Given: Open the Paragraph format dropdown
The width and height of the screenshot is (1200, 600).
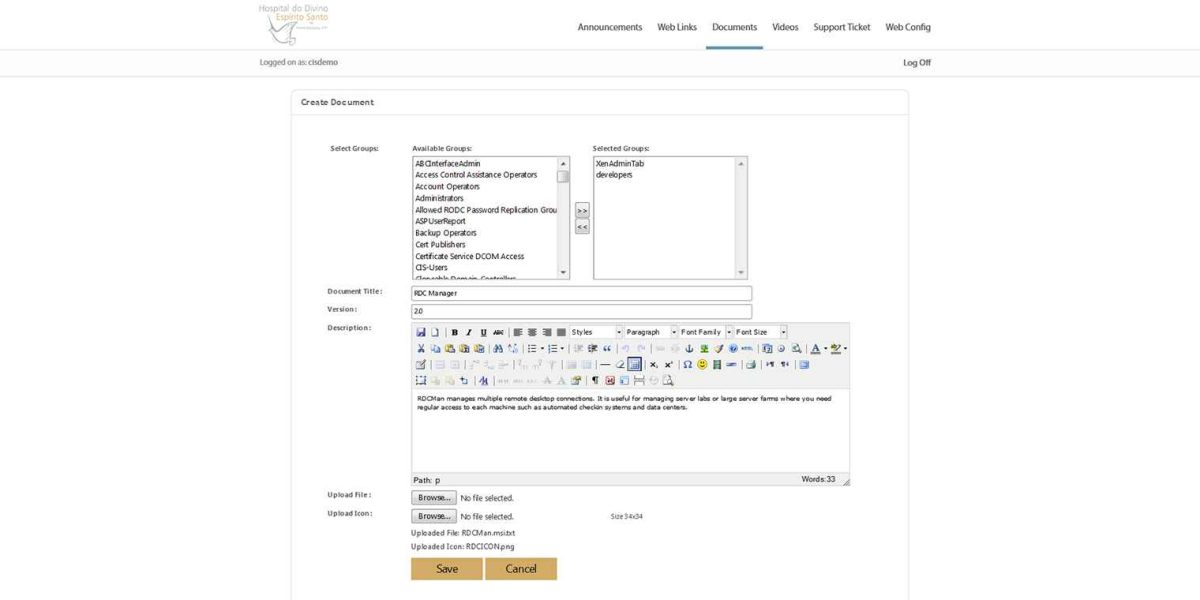Looking at the screenshot, I should pos(650,331).
